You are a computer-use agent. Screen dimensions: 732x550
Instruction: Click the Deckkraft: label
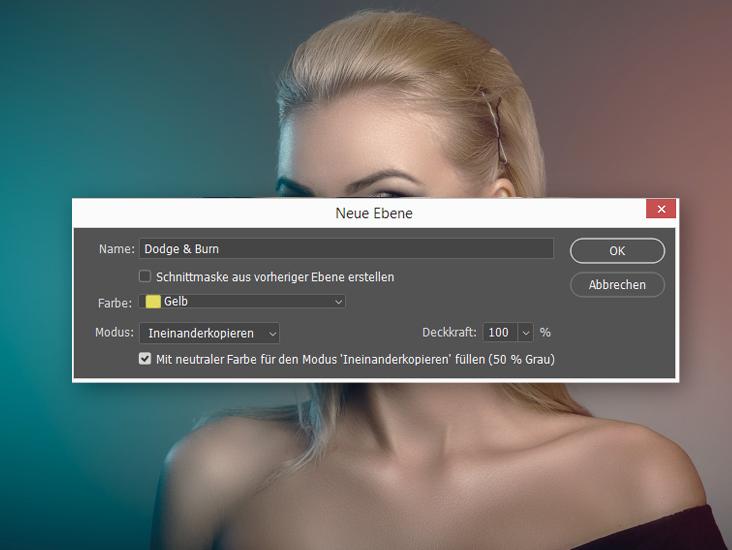tap(450, 333)
